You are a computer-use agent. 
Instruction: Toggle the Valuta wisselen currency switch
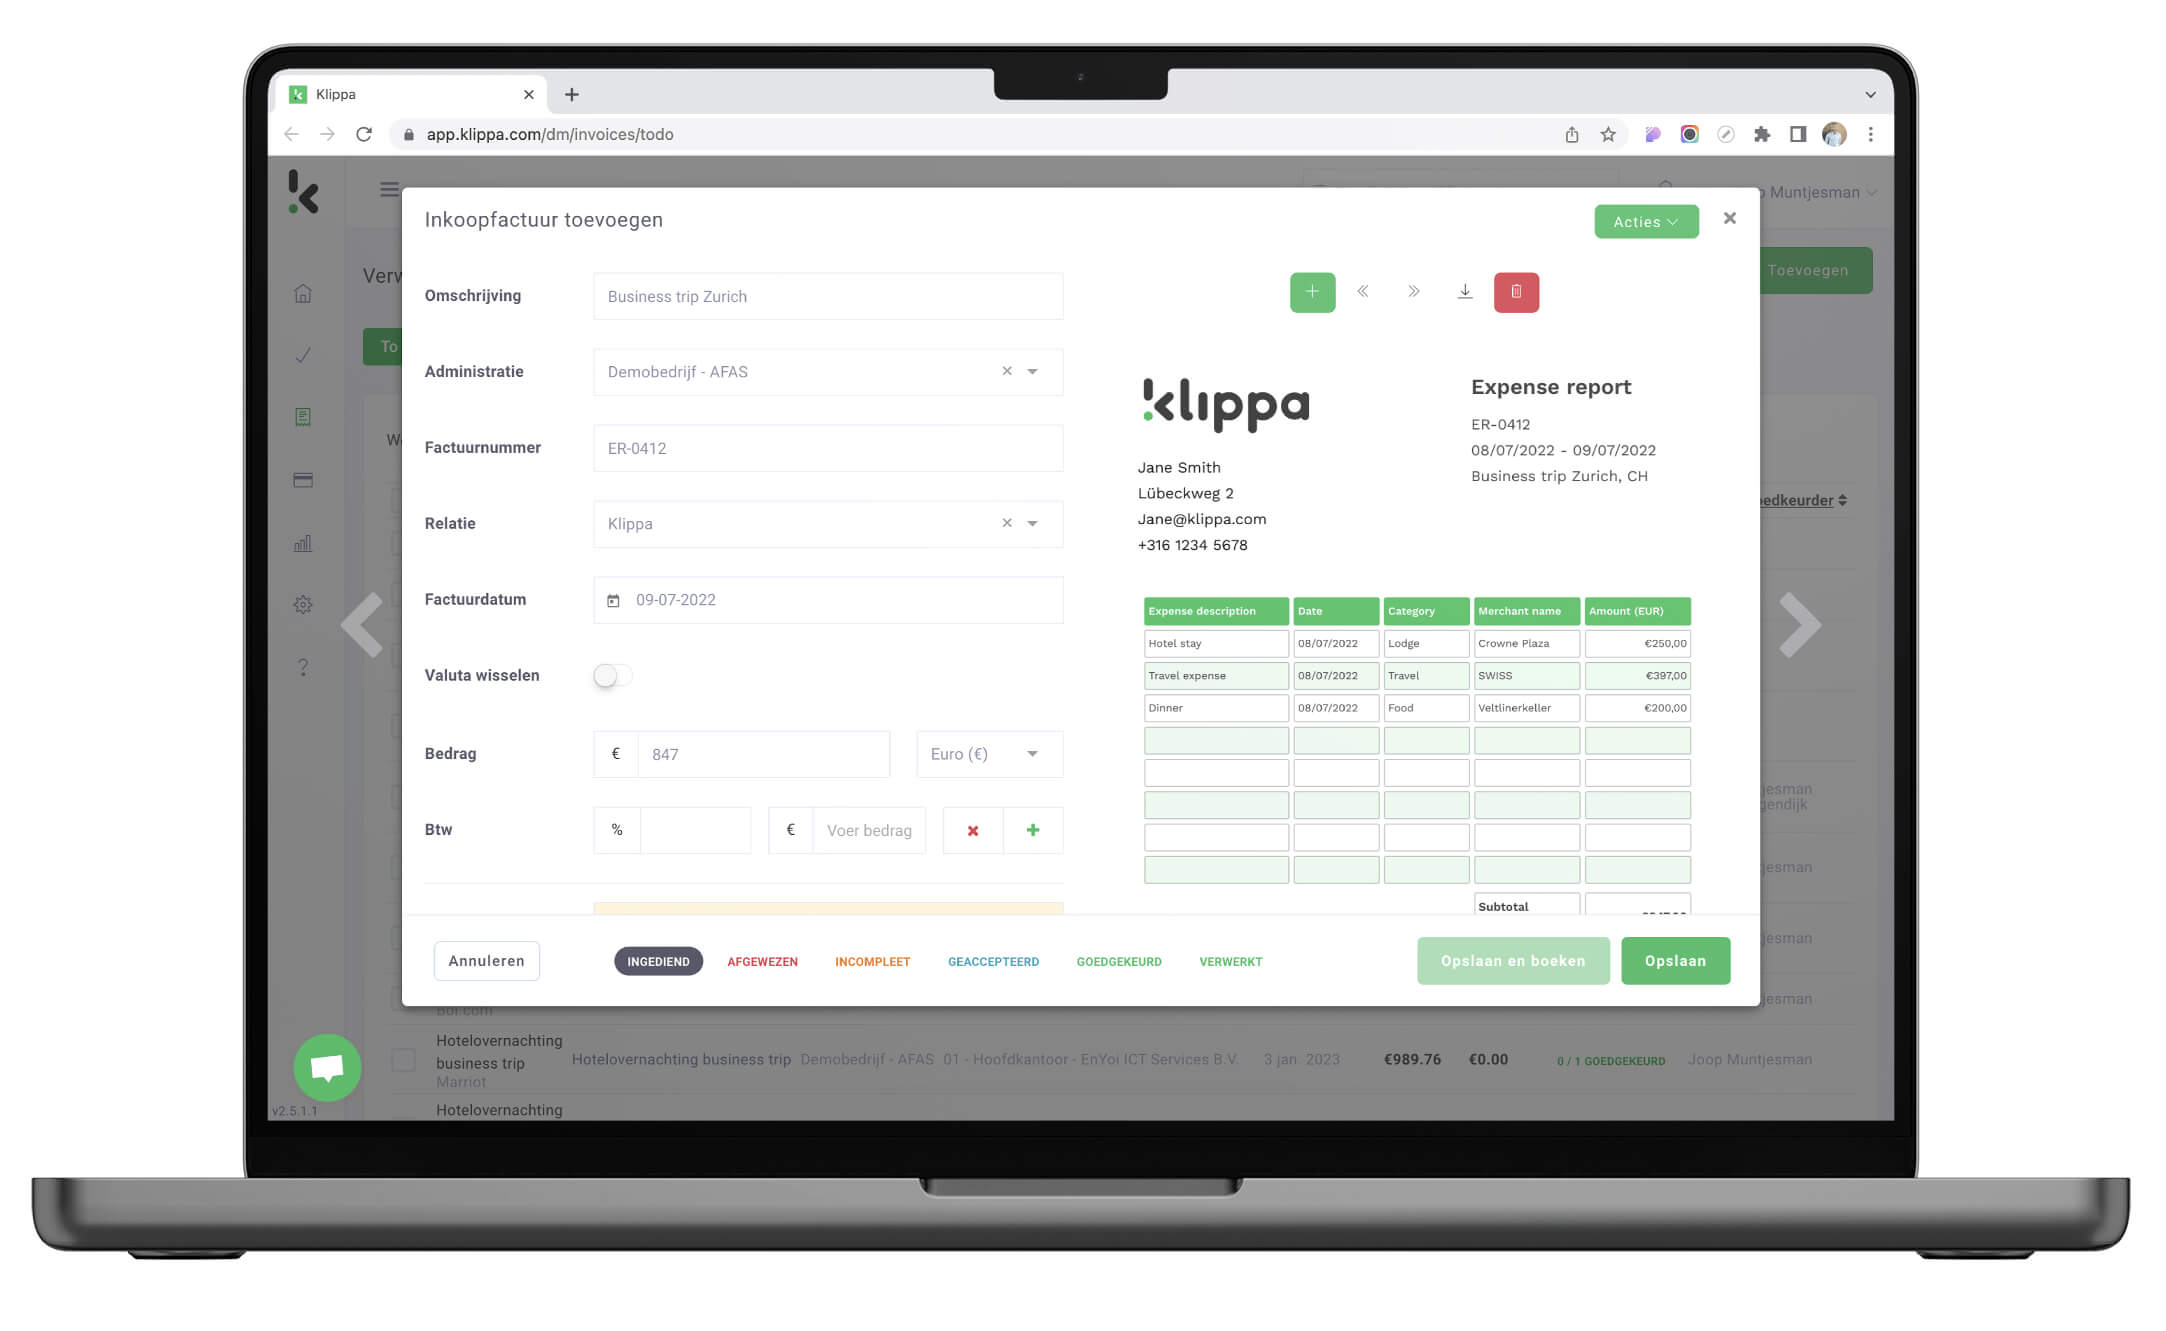(606, 675)
